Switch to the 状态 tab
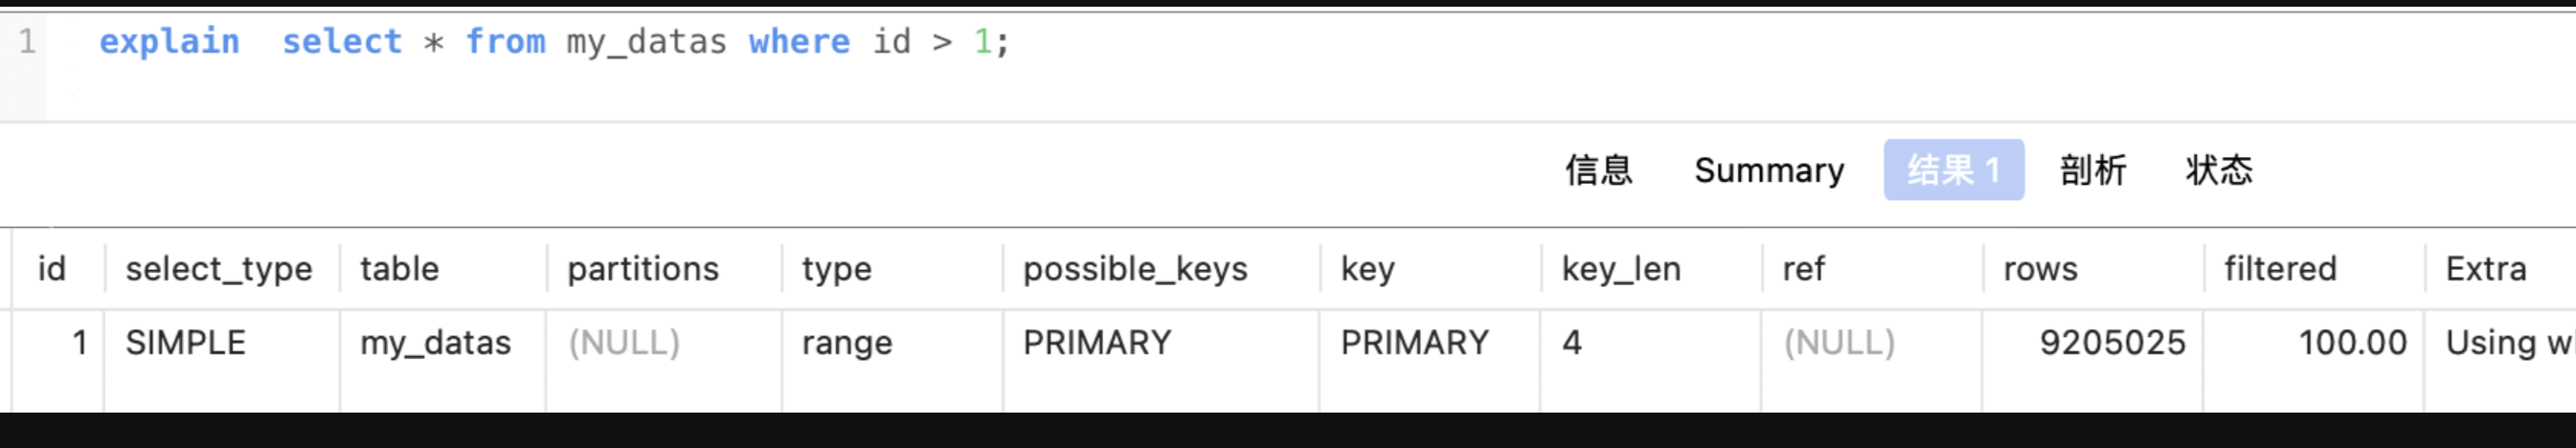Viewport: 2576px width, 448px height. tap(2218, 170)
